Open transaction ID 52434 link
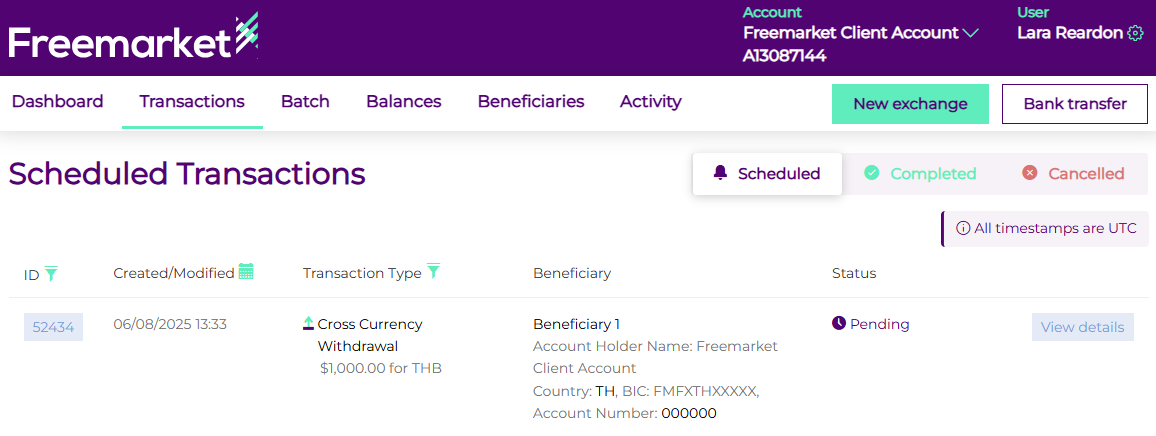Viewport: 1156px width, 436px height. pos(53,327)
